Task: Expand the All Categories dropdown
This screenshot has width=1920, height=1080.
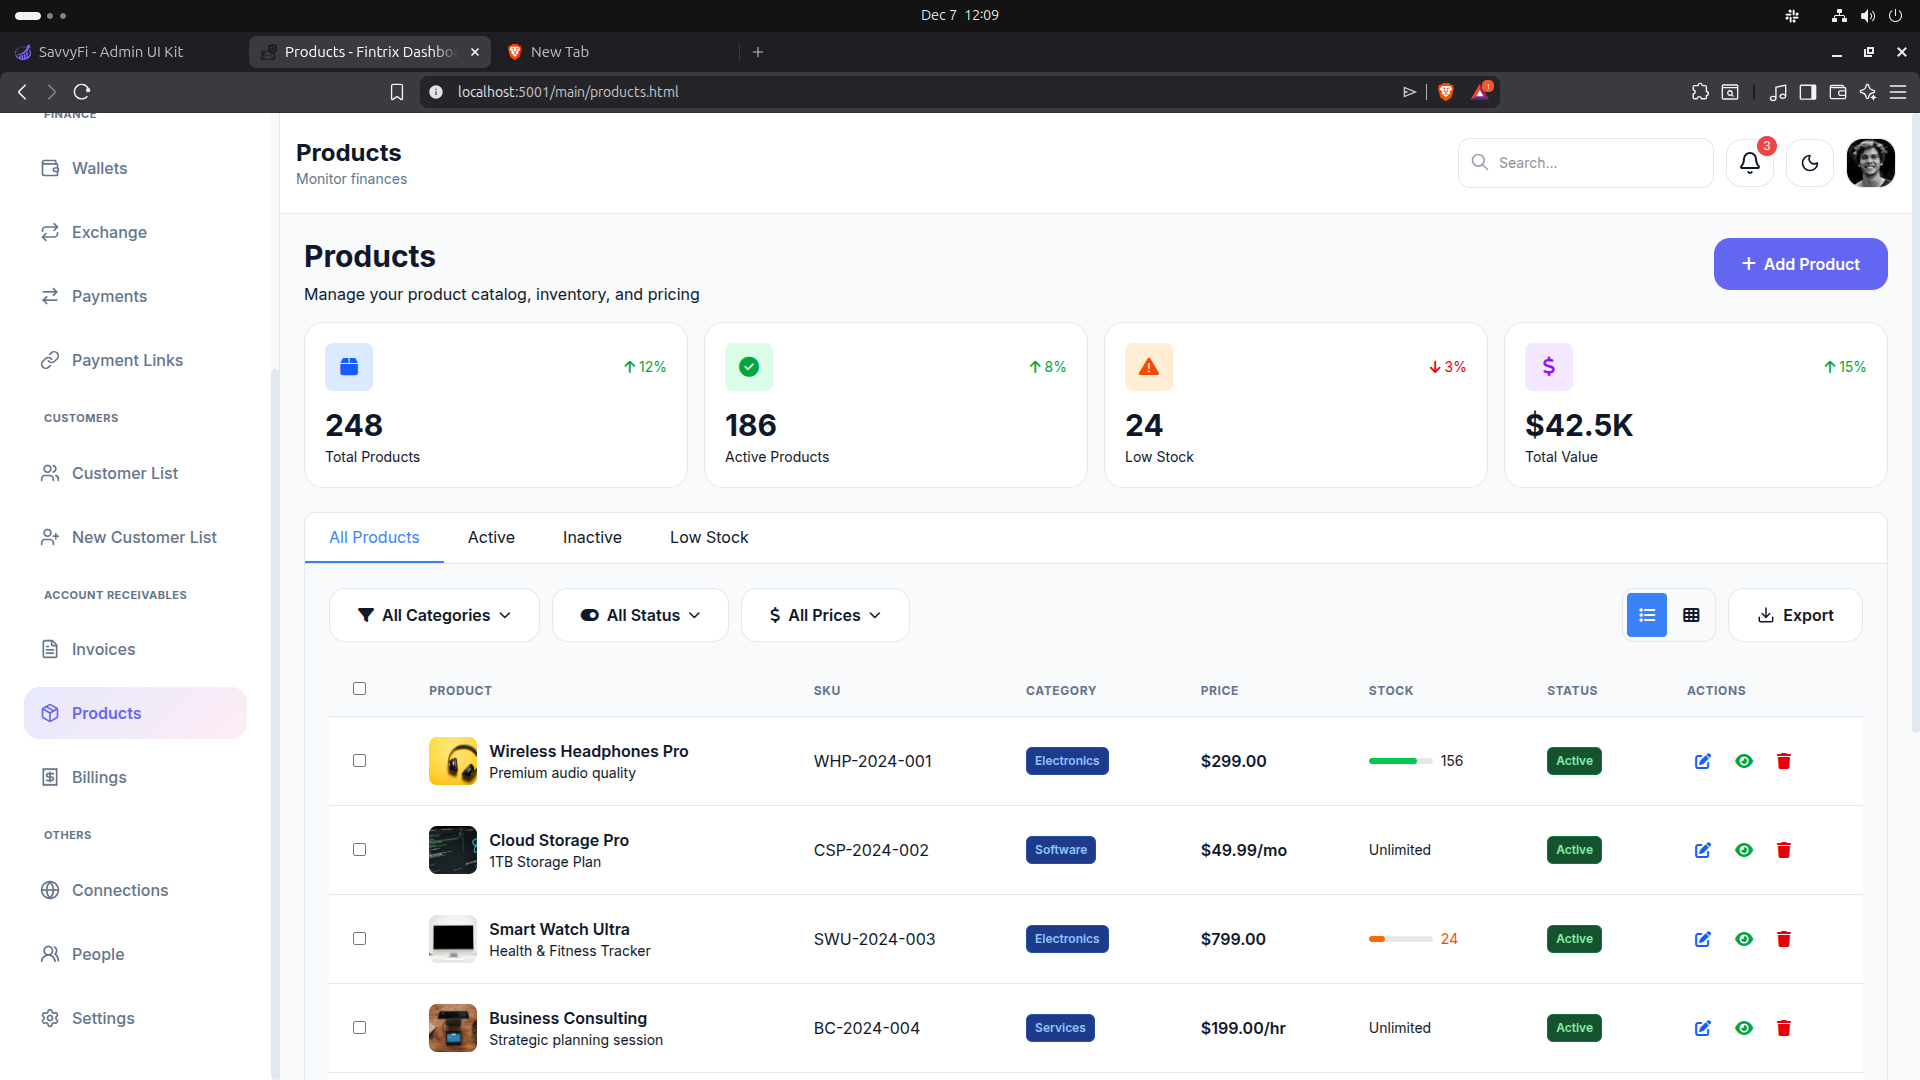Action: 434,615
